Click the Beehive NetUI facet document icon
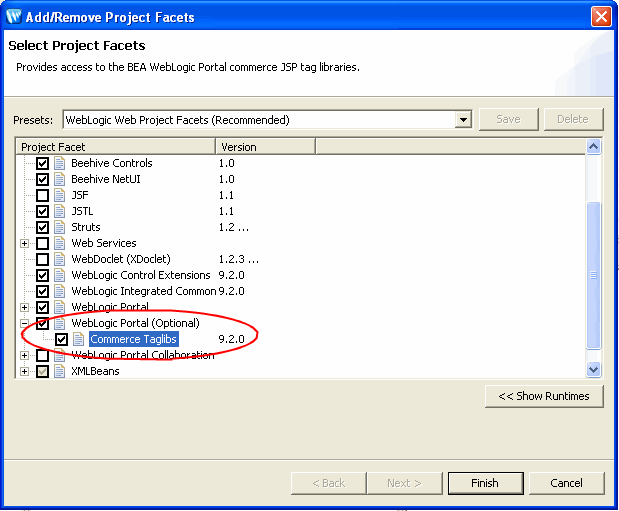619x511 pixels. pyautogui.click(x=60, y=179)
